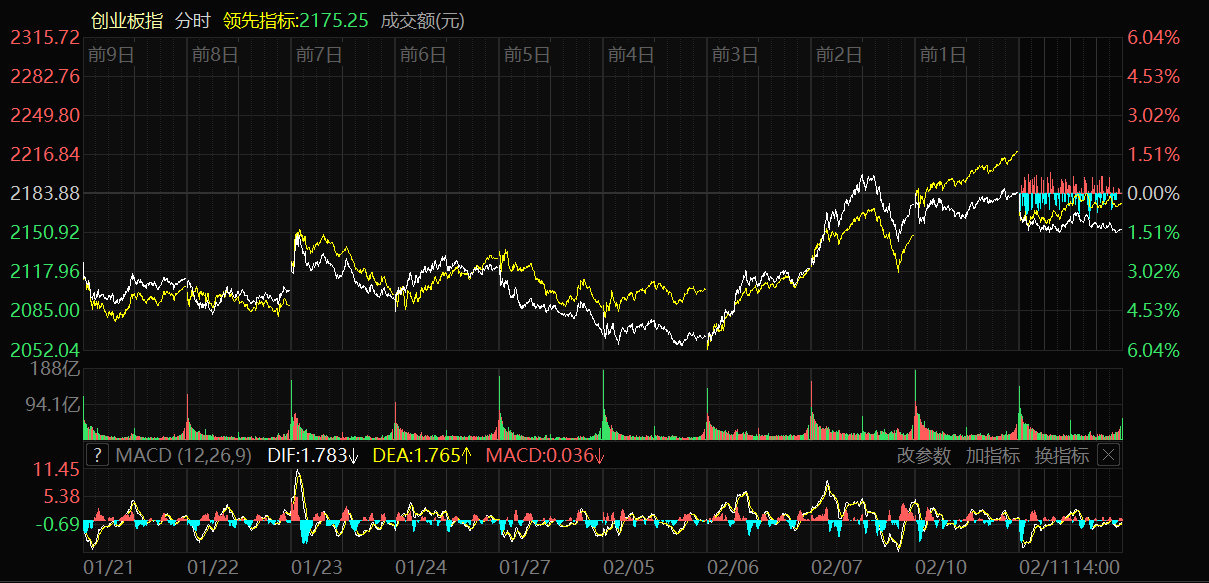This screenshot has width=1209, height=583.
Task: Click the 0.00% percent axis label
Action: pos(1153,193)
